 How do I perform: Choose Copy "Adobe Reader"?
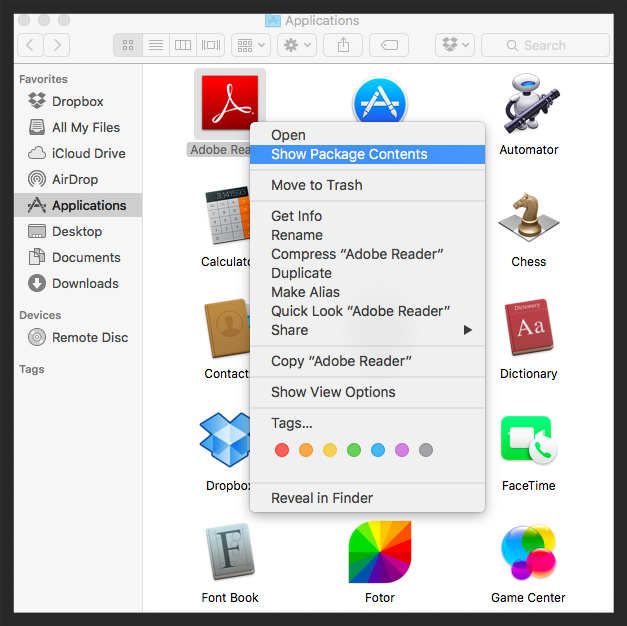click(367, 361)
